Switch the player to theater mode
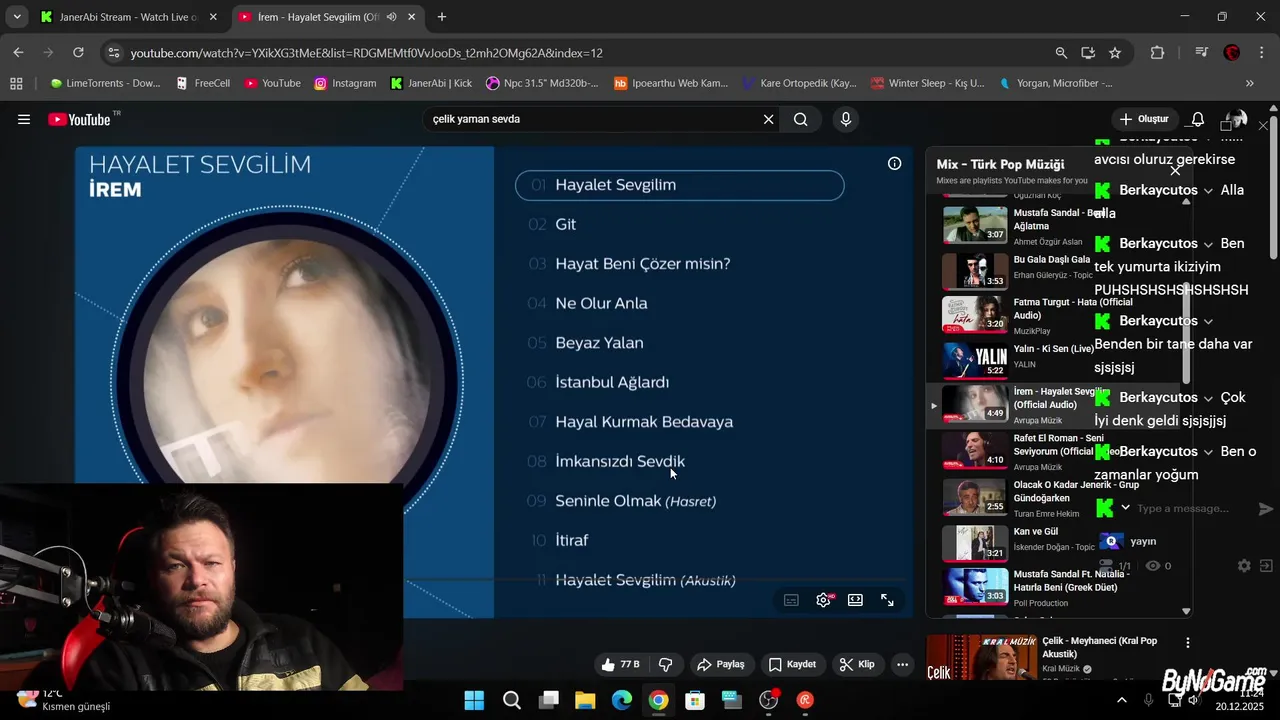The height and width of the screenshot is (720, 1280). [x=855, y=600]
